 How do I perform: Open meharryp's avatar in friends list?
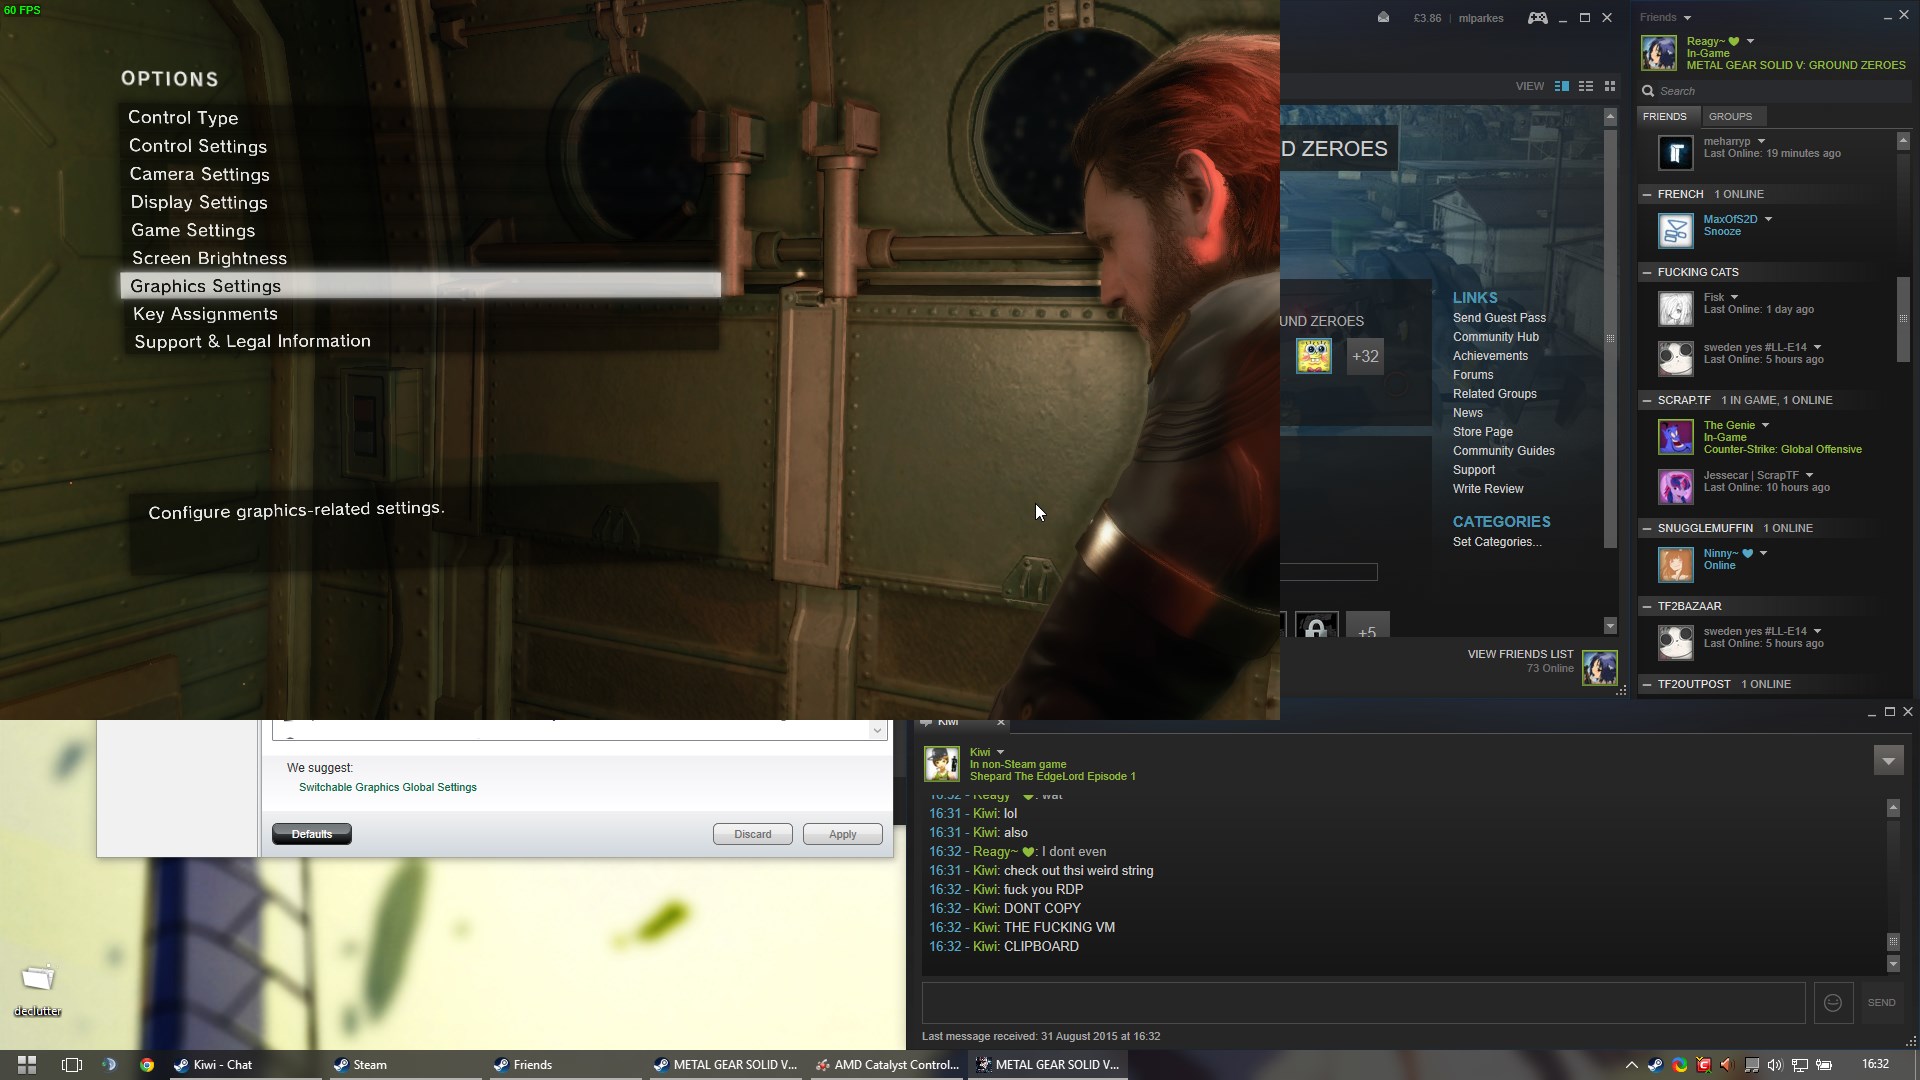click(1676, 152)
